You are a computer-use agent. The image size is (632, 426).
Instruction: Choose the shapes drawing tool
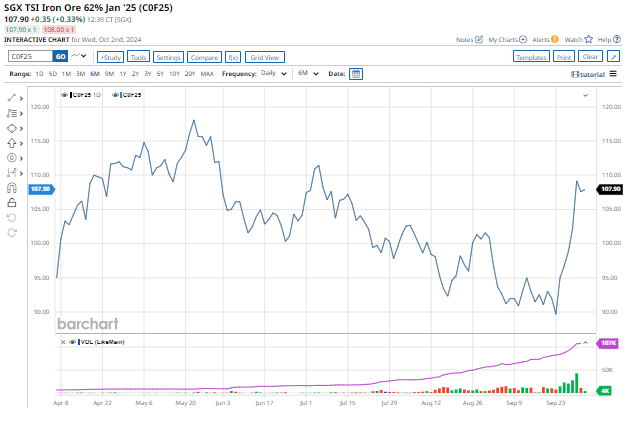tap(12, 128)
